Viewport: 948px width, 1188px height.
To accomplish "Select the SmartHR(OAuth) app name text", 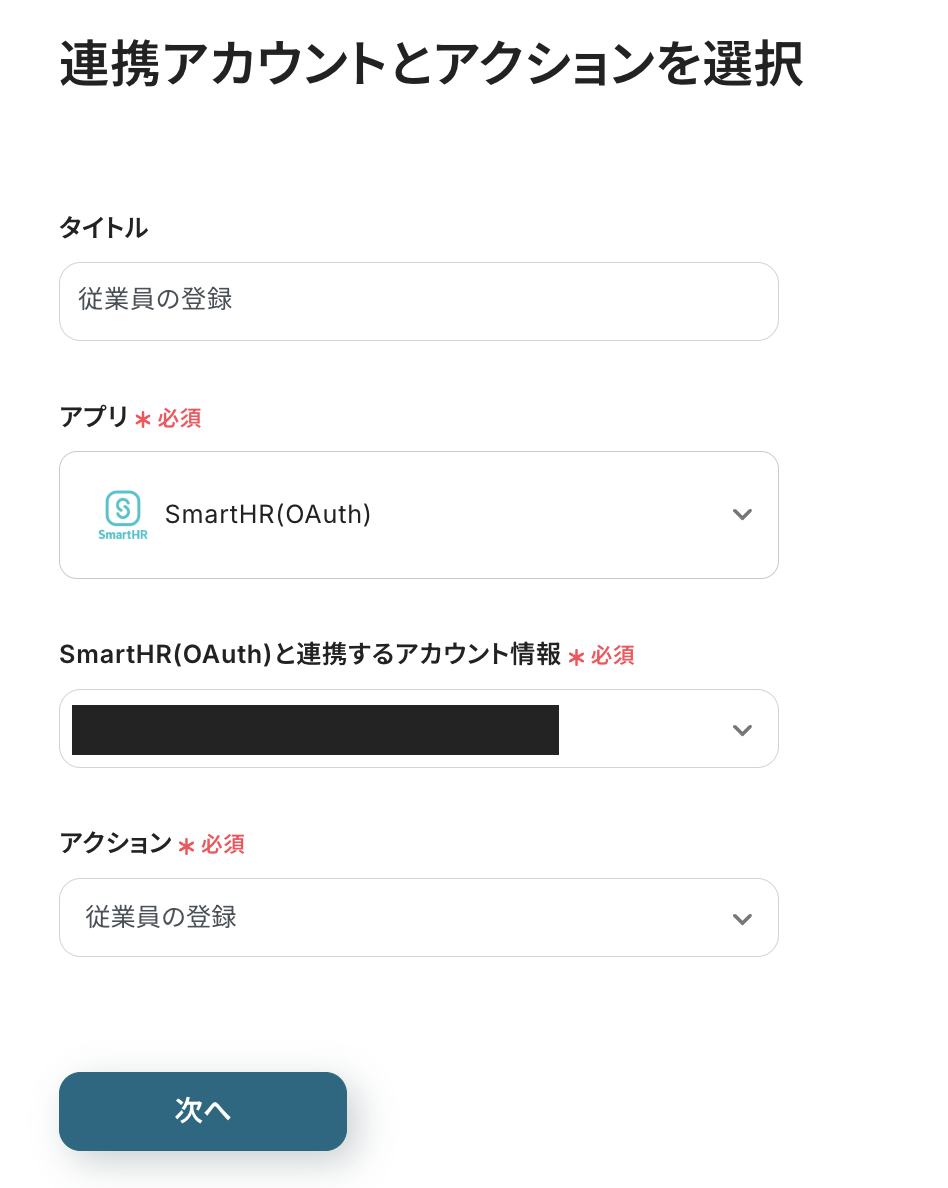I will (268, 514).
